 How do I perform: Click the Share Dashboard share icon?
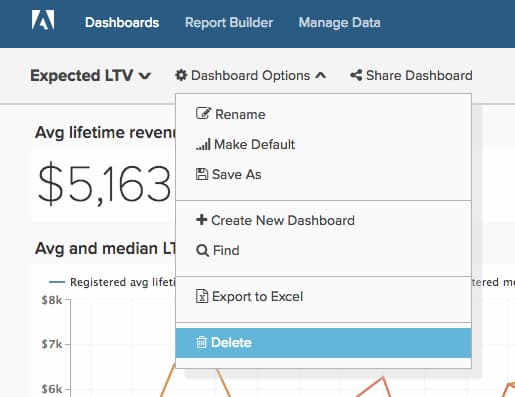coord(356,75)
